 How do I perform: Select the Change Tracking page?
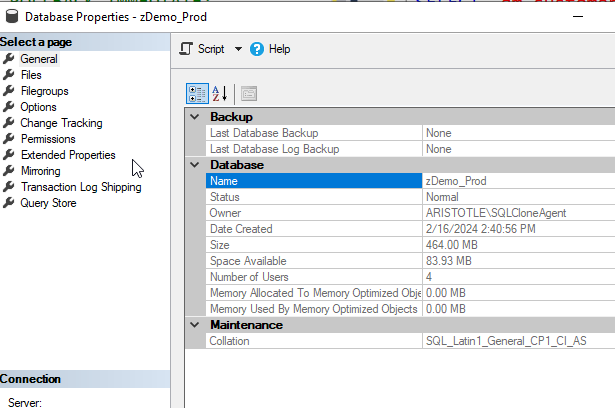[x=61, y=123]
